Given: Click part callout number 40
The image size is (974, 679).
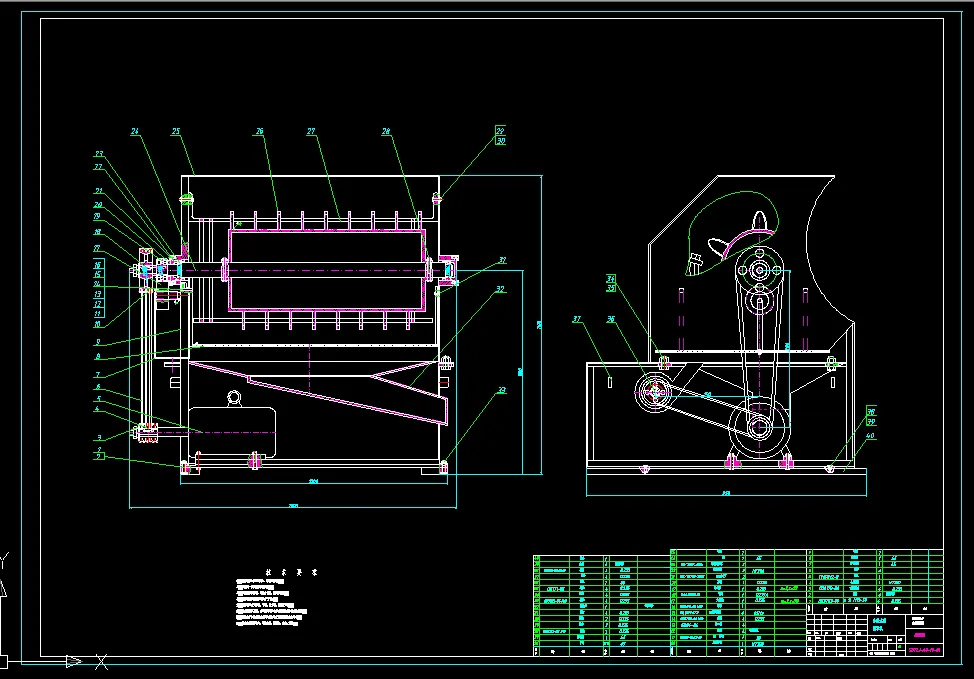Looking at the screenshot, I should tap(870, 435).
